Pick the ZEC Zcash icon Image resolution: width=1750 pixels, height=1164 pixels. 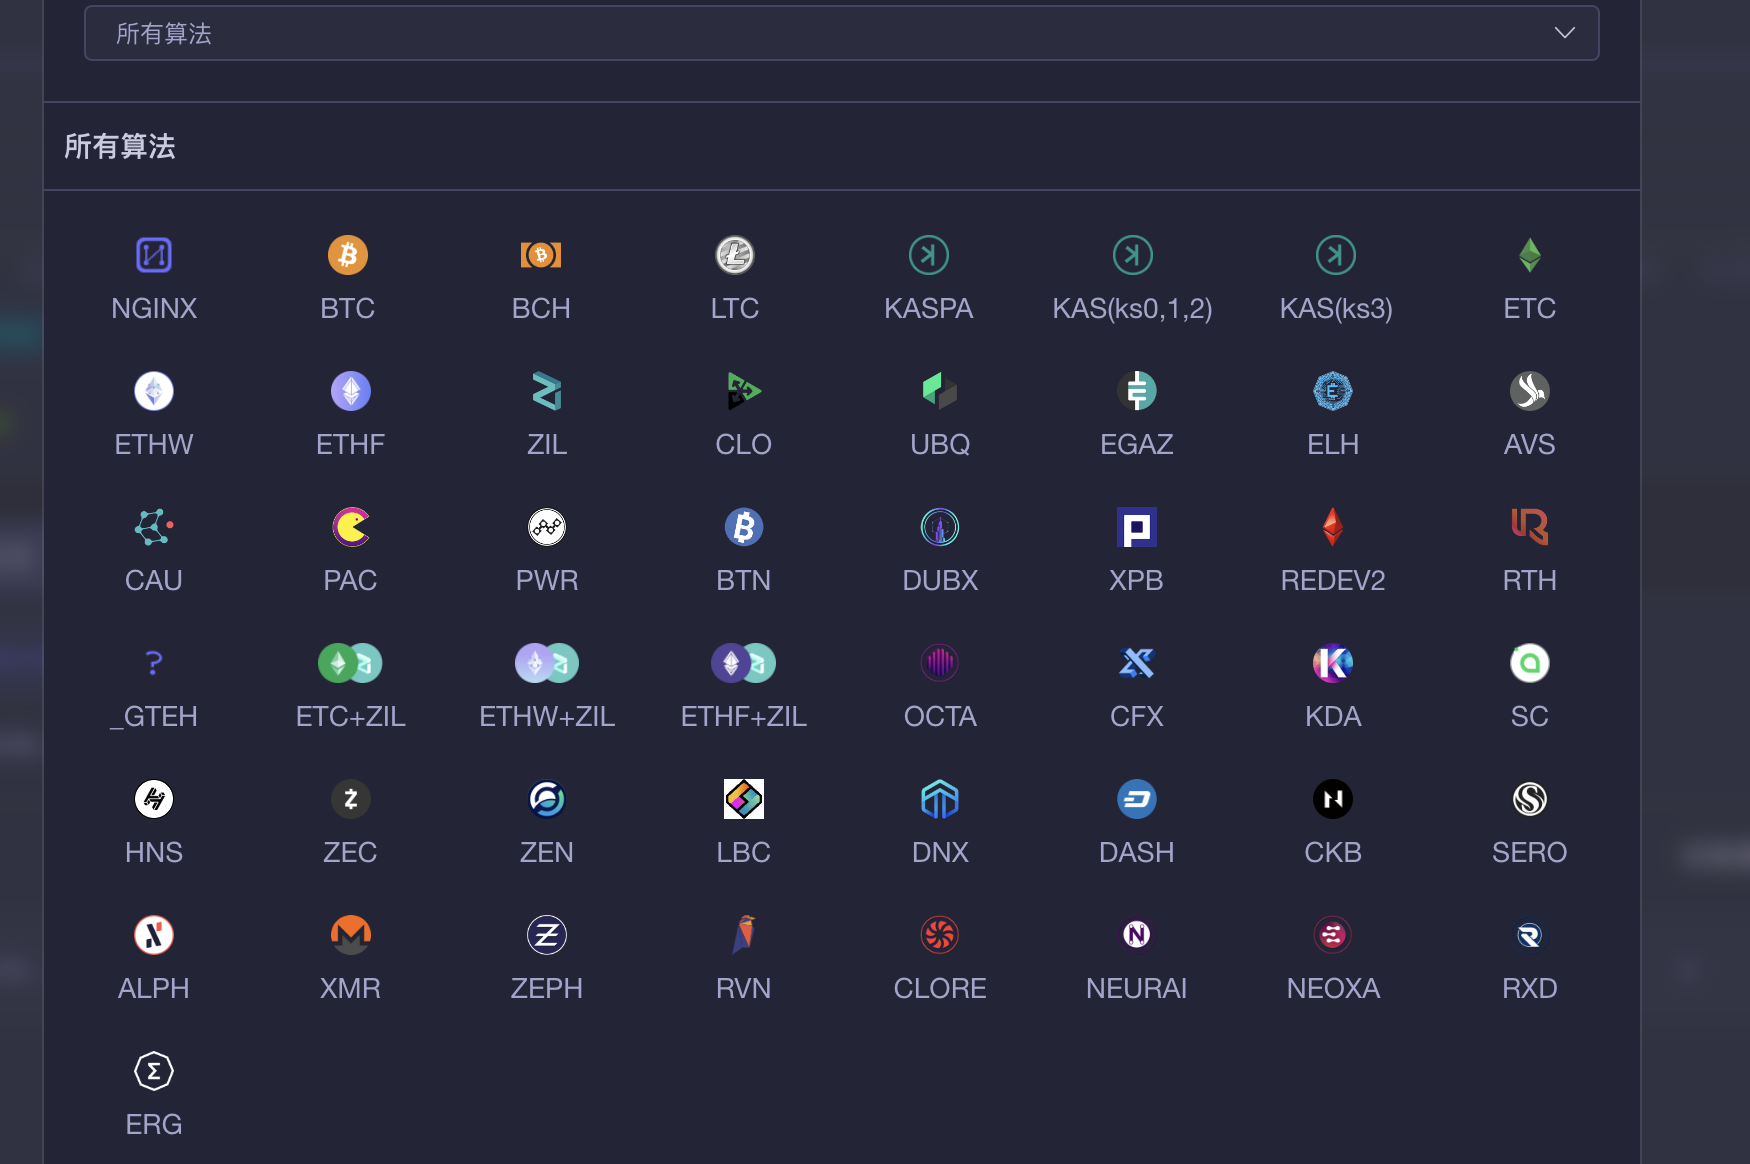pyautogui.click(x=351, y=799)
